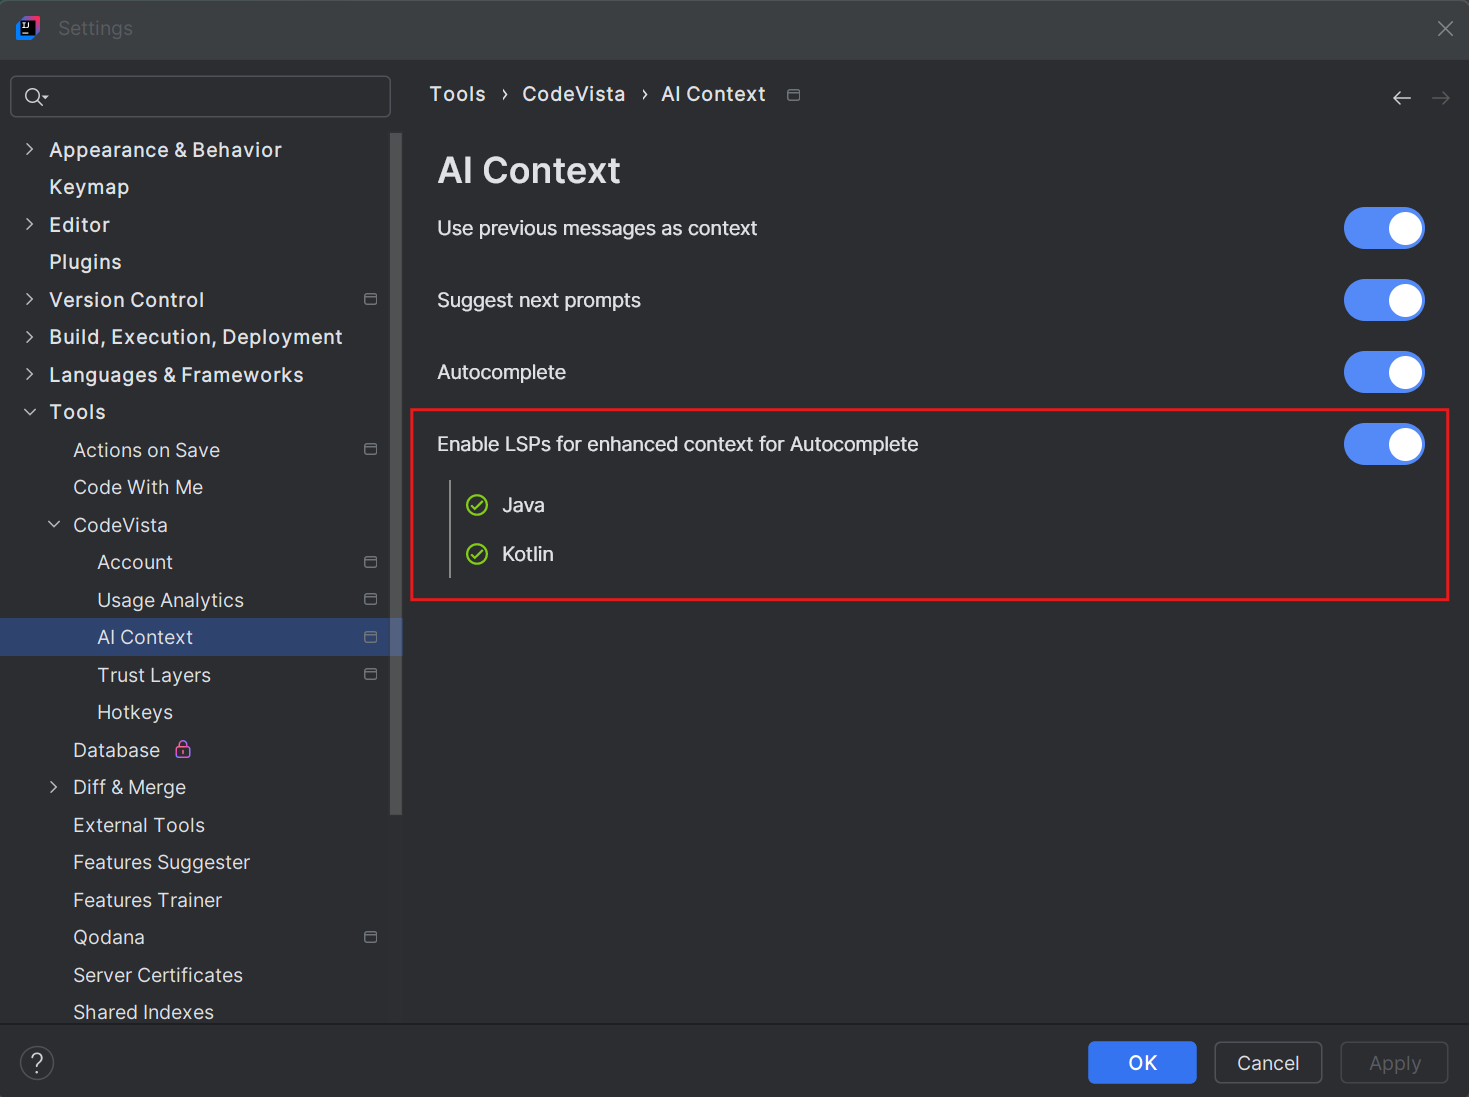Select Features Trainer page
The height and width of the screenshot is (1097, 1469).
[x=147, y=900]
